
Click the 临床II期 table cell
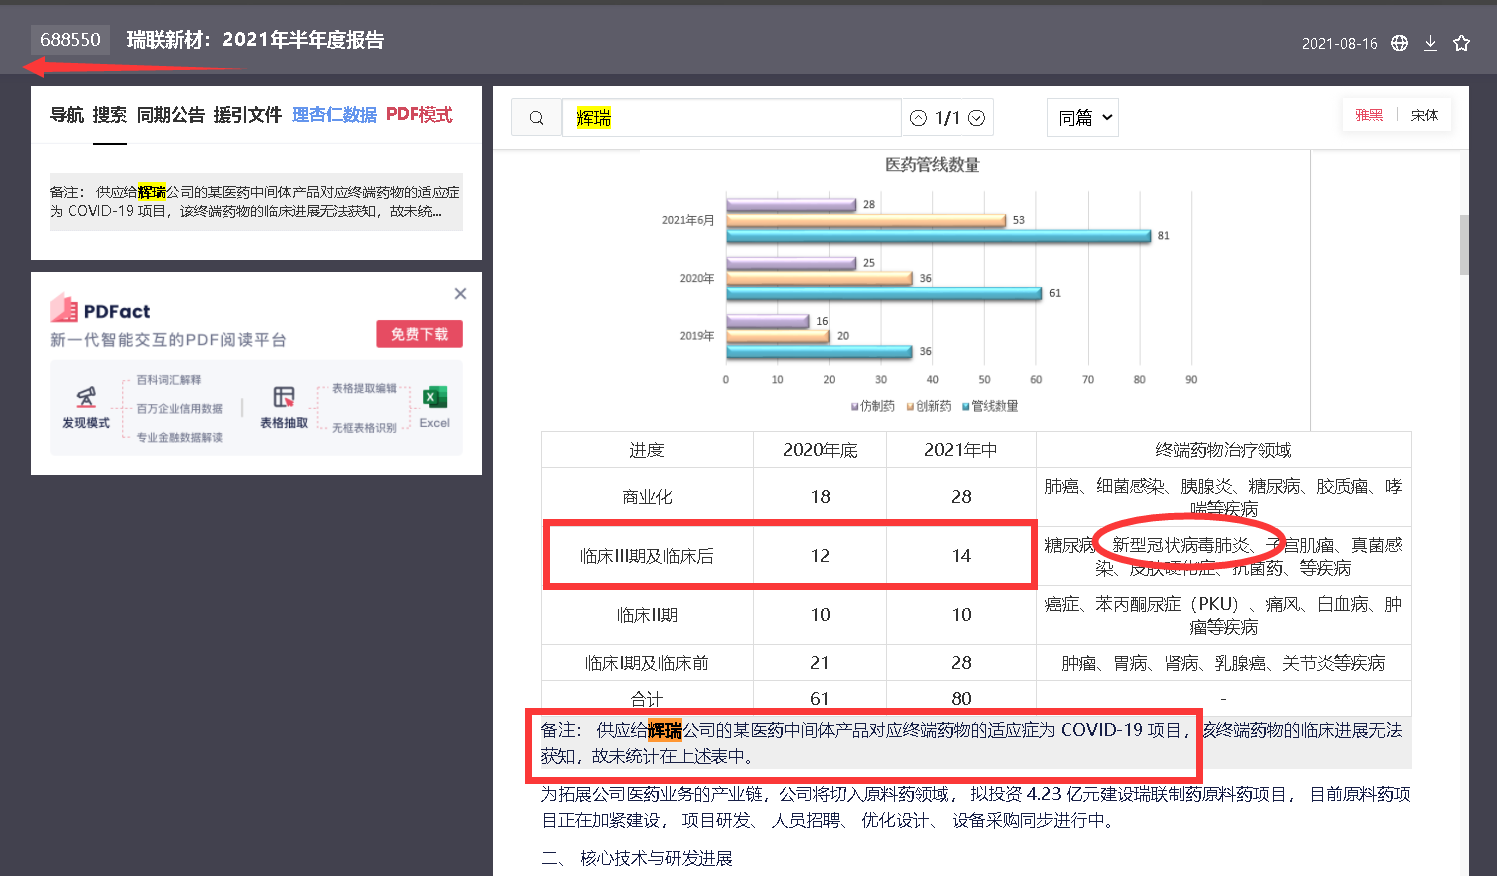point(647,615)
